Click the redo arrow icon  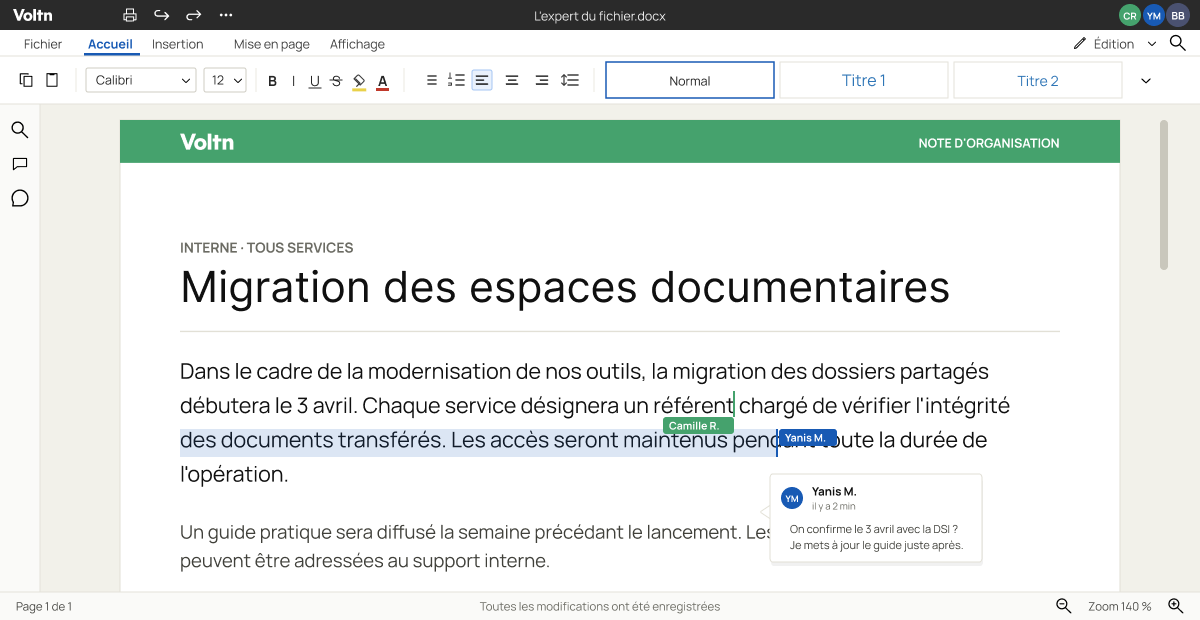pos(194,15)
